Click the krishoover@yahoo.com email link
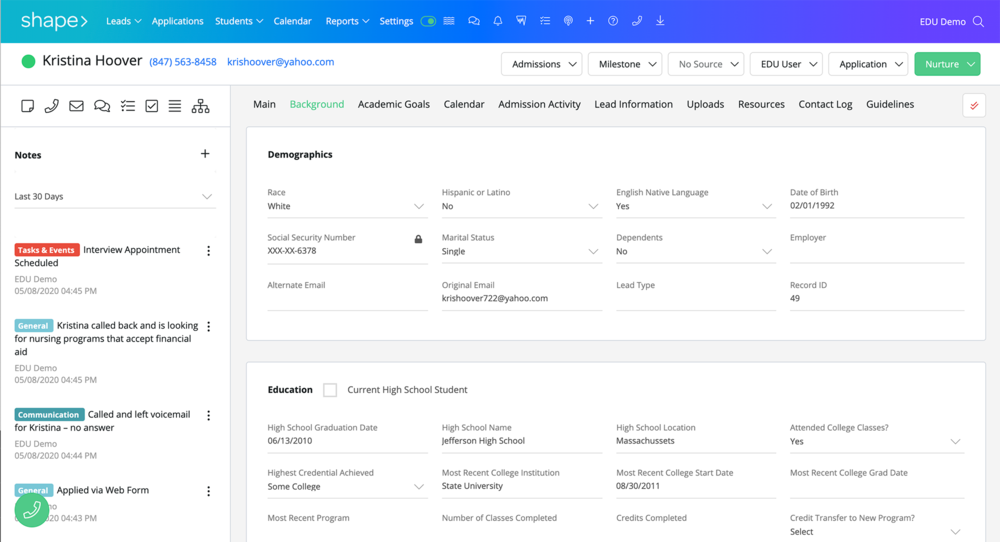The height and width of the screenshot is (542, 1000). coord(281,62)
